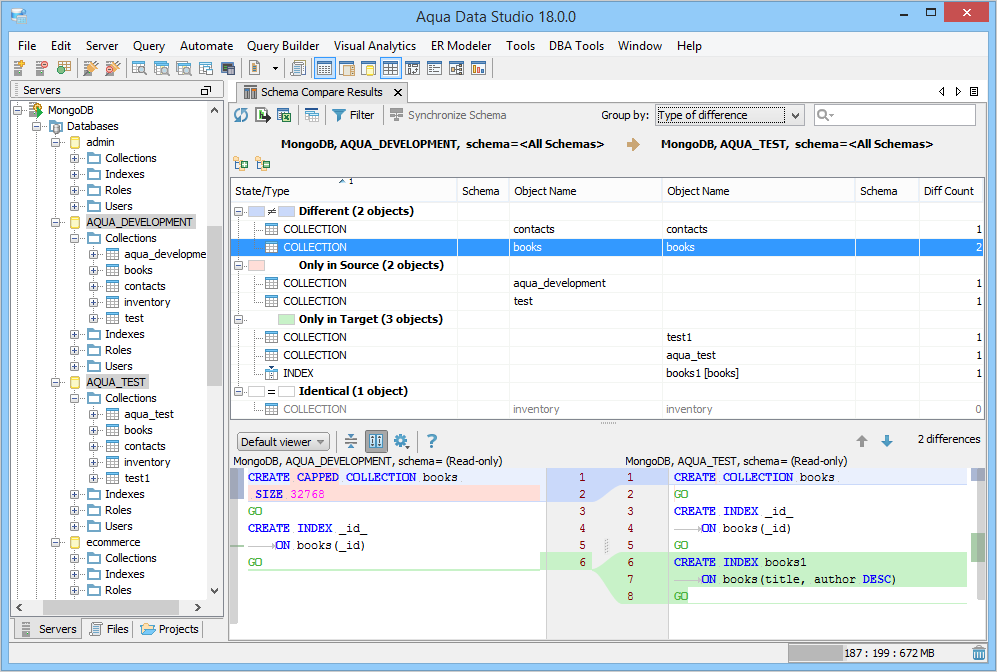Screen dimensions: 997x672
Task: Open the DBA Tools menu
Action: click(x=576, y=46)
